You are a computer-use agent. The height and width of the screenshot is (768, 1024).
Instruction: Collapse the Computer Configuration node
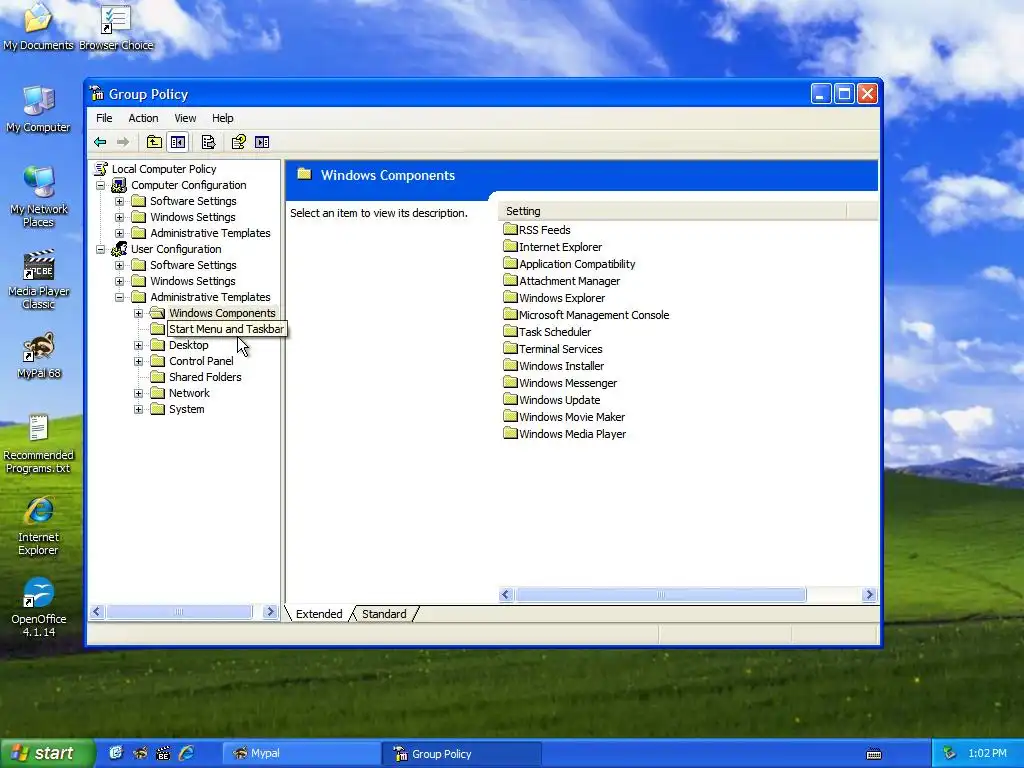(x=101, y=185)
